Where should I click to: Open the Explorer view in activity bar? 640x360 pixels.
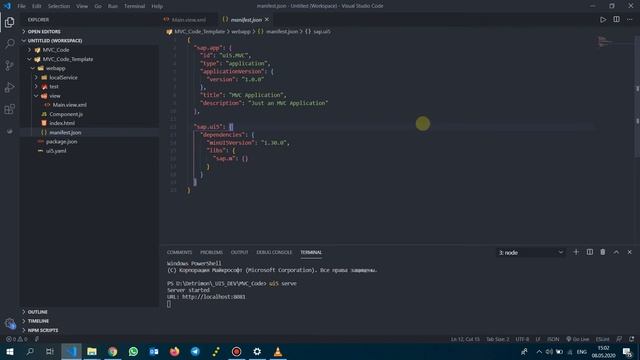(x=9, y=22)
